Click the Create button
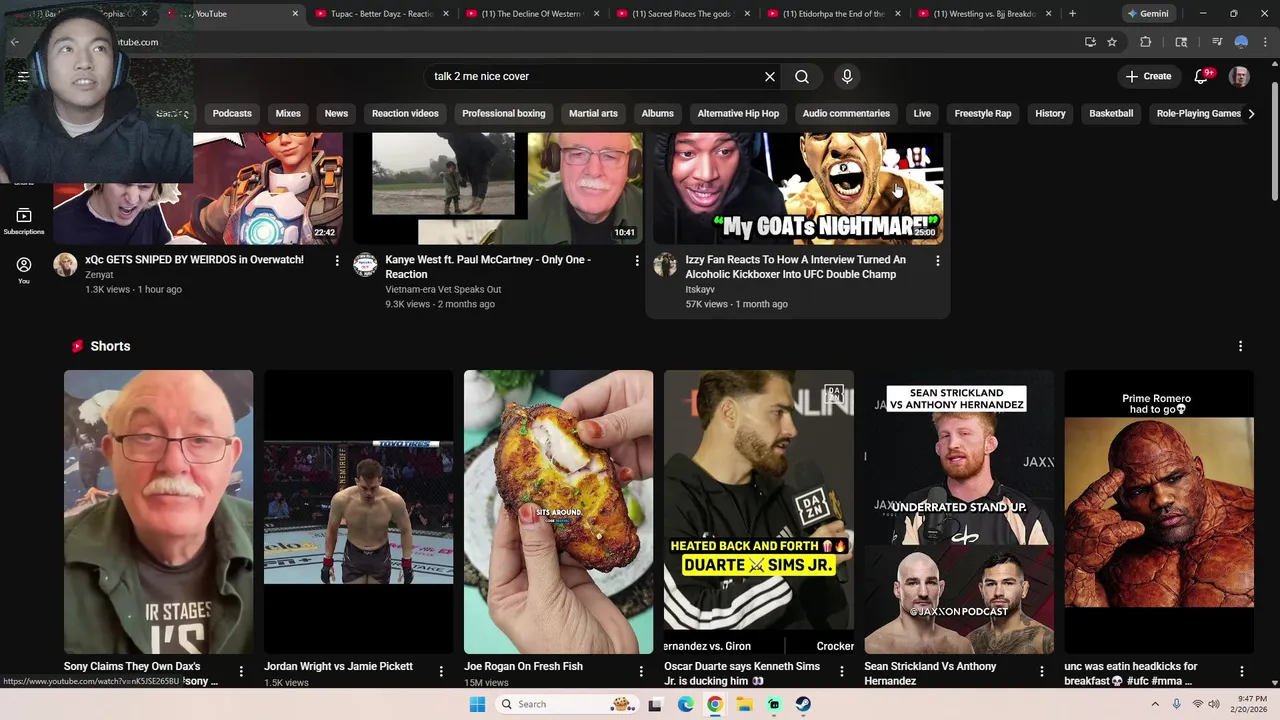The height and width of the screenshot is (720, 1280). (1148, 76)
